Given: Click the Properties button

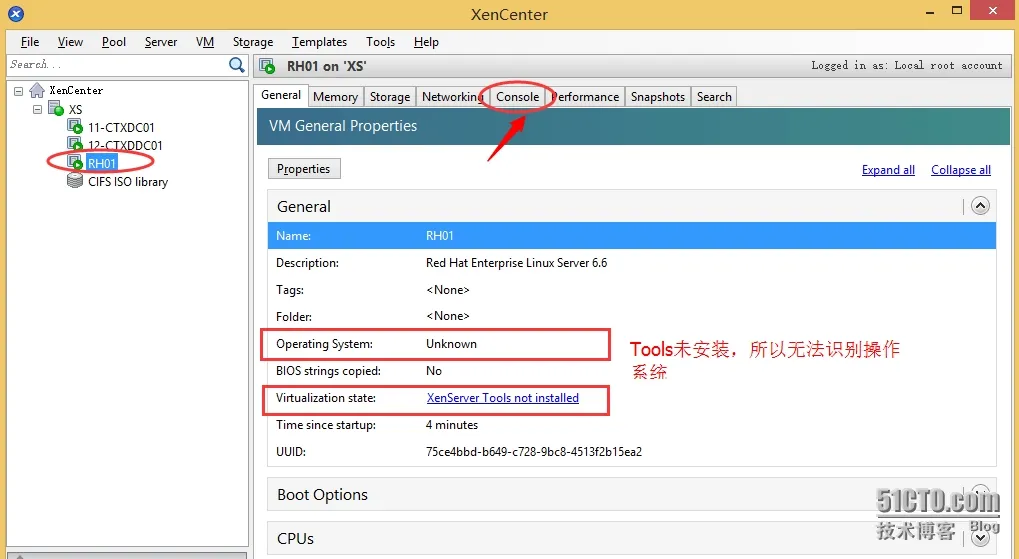Looking at the screenshot, I should [303, 169].
